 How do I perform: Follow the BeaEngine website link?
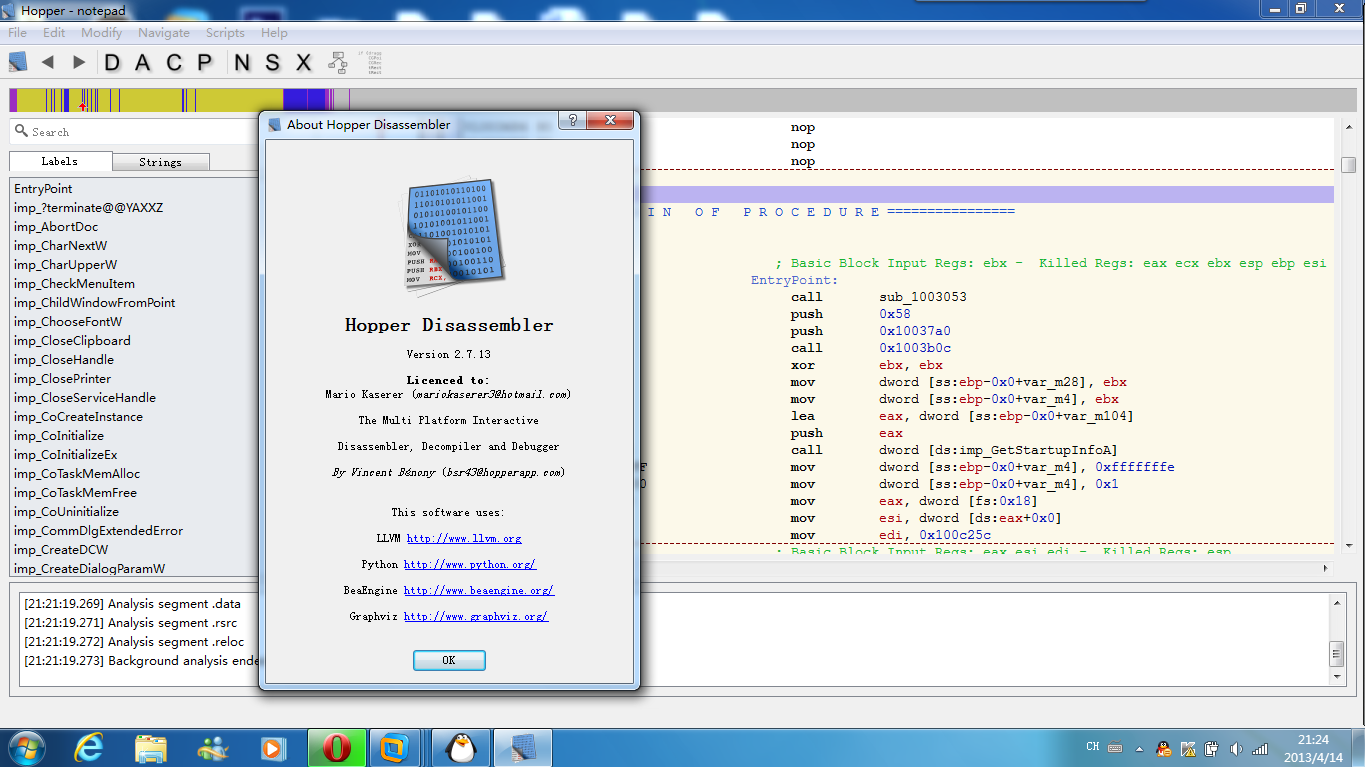pyautogui.click(x=479, y=591)
